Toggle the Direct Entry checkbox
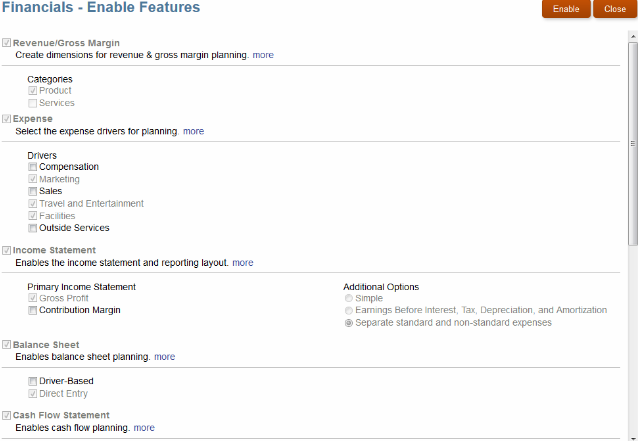This screenshot has width=638, height=441. (x=33, y=393)
